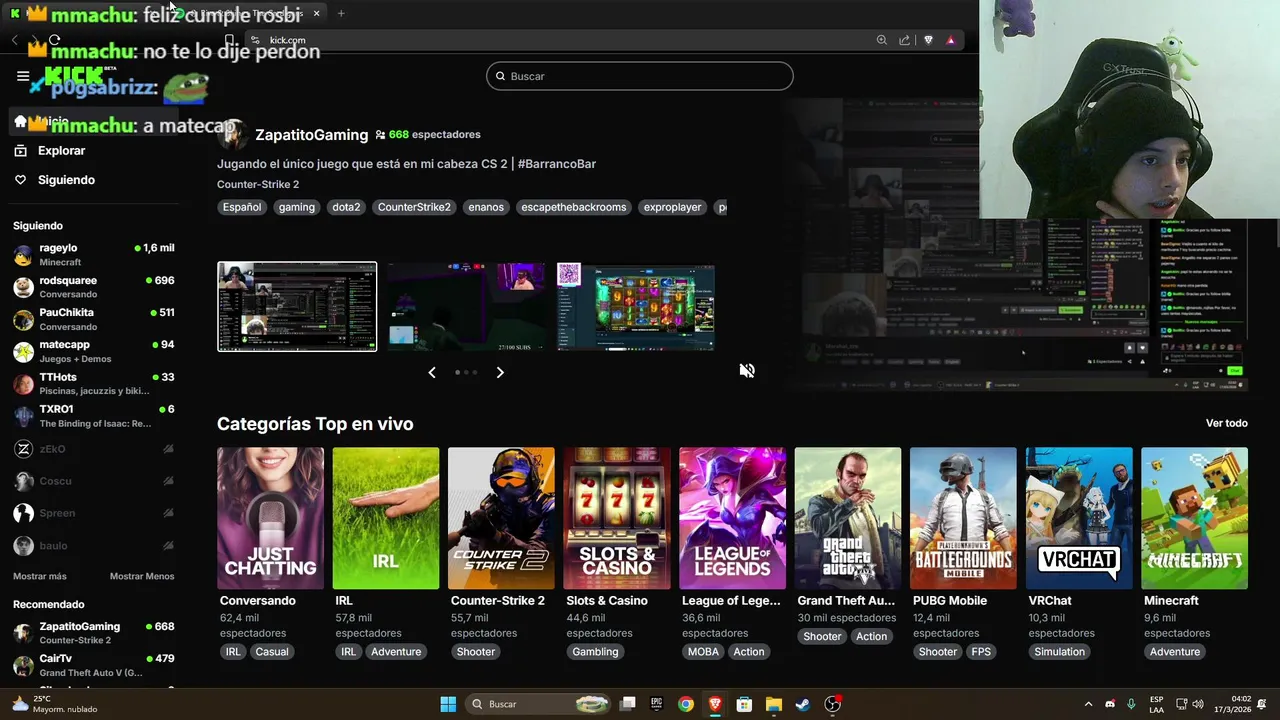Viewport: 1280px width, 720px height.
Task: Open PUBG Mobile category card
Action: coord(963,518)
